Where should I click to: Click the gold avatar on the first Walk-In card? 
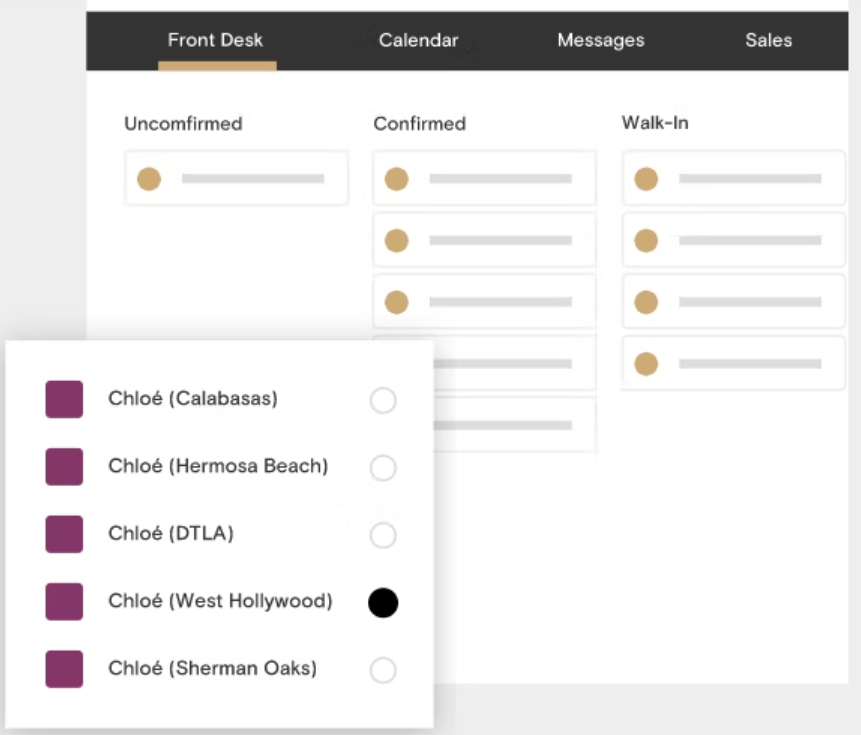pyautogui.click(x=646, y=180)
